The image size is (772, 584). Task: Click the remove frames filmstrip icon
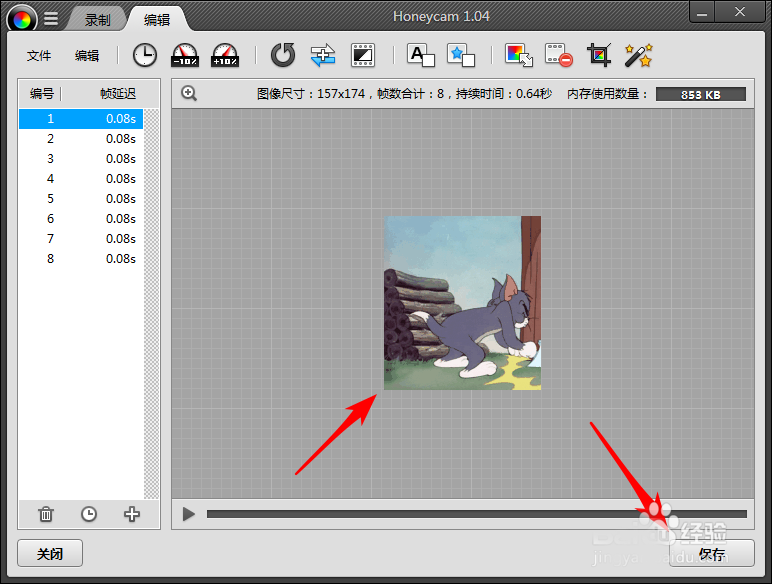(x=559, y=55)
